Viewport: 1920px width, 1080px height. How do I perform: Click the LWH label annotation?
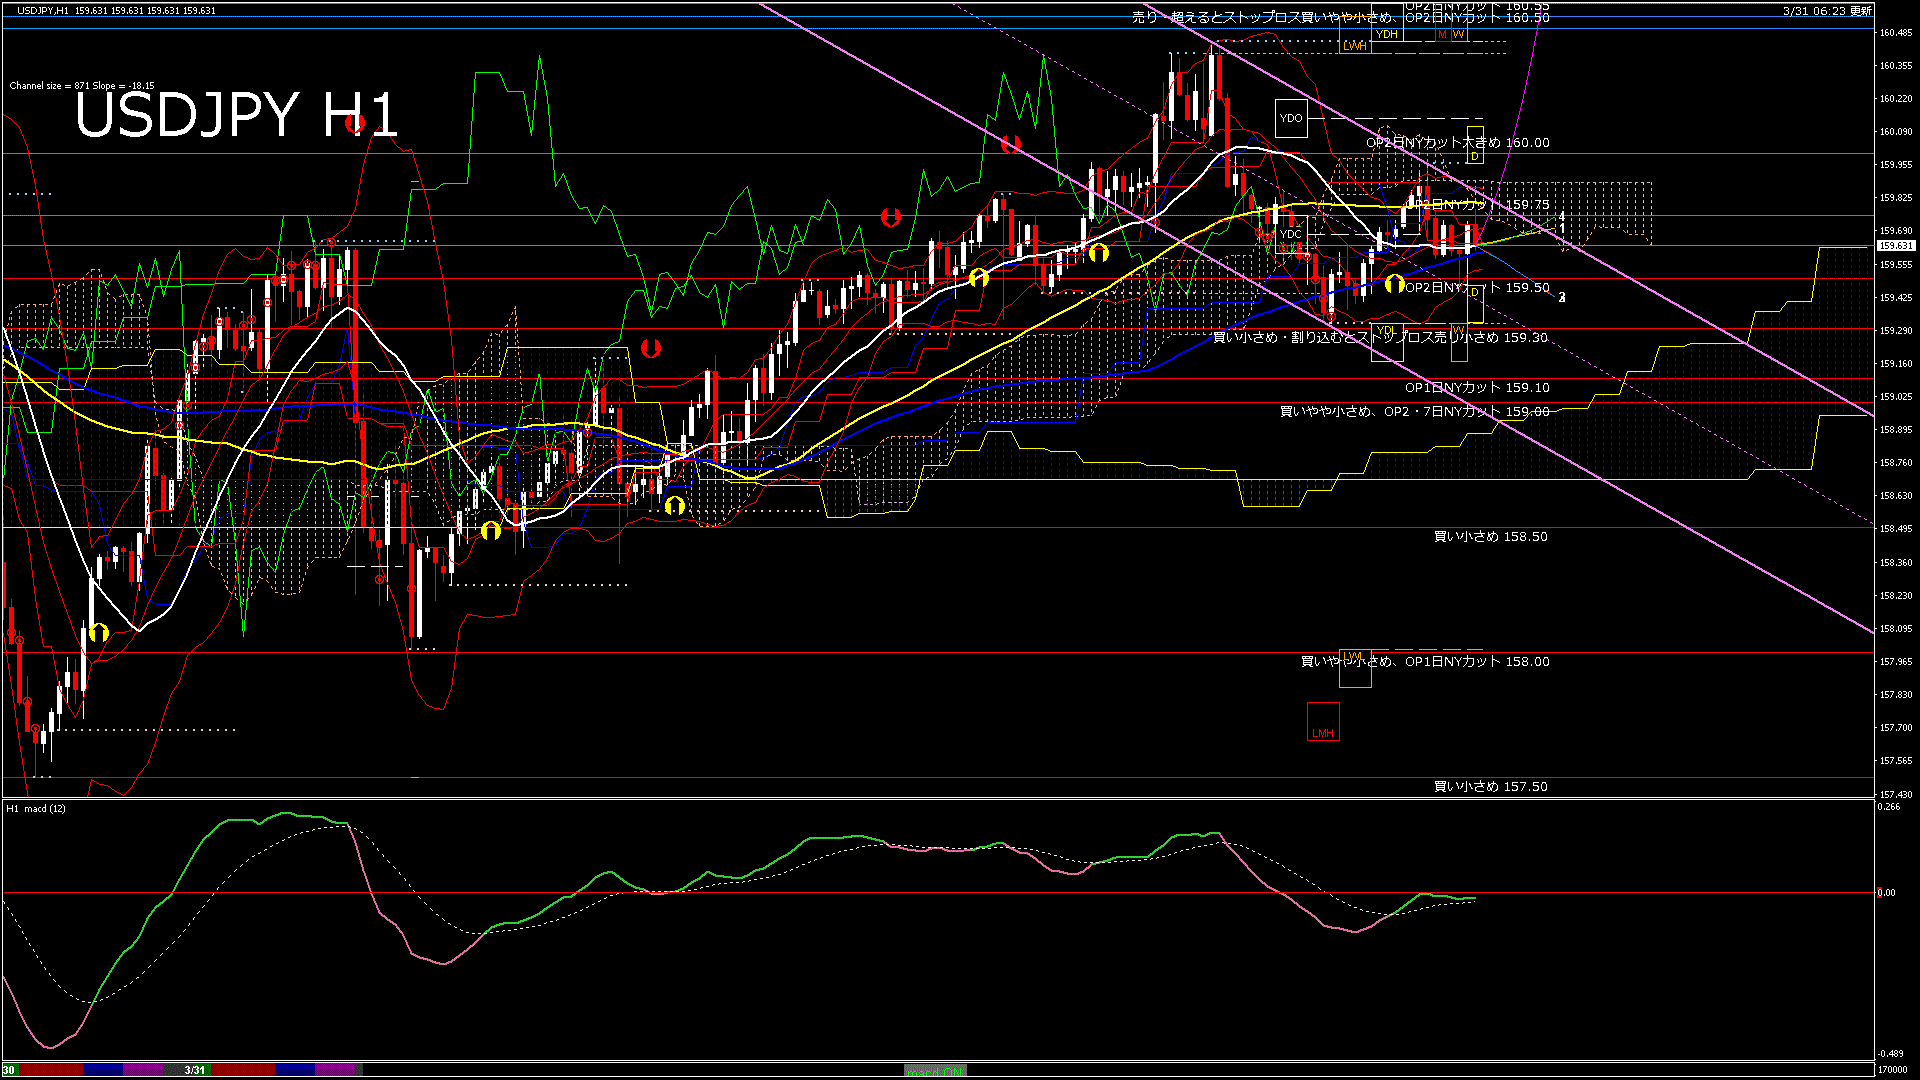click(x=1357, y=44)
